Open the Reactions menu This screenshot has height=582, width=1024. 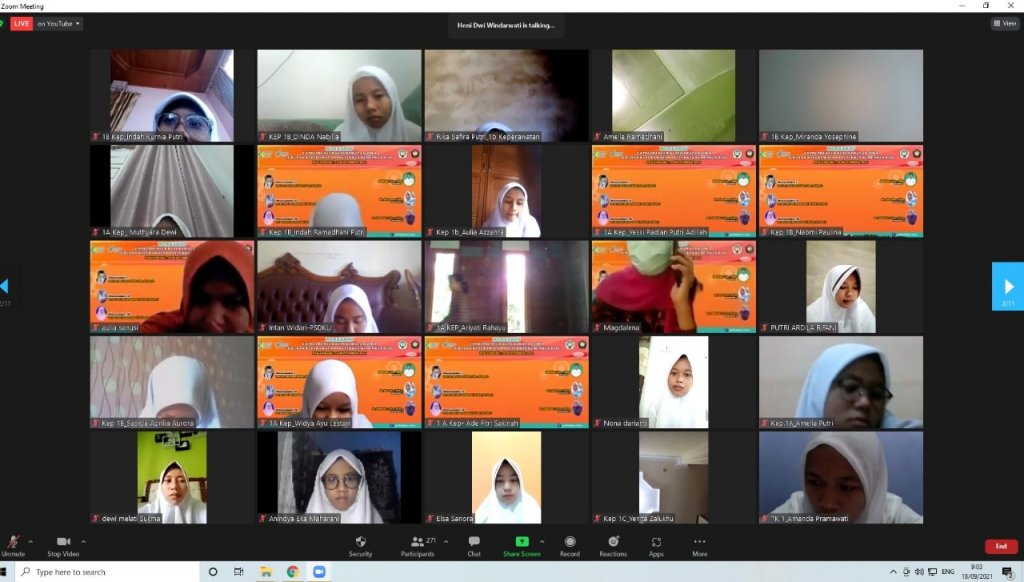(x=613, y=544)
